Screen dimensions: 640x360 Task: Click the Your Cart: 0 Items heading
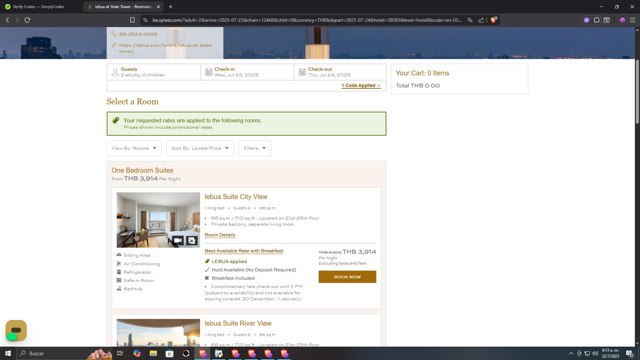(422, 73)
